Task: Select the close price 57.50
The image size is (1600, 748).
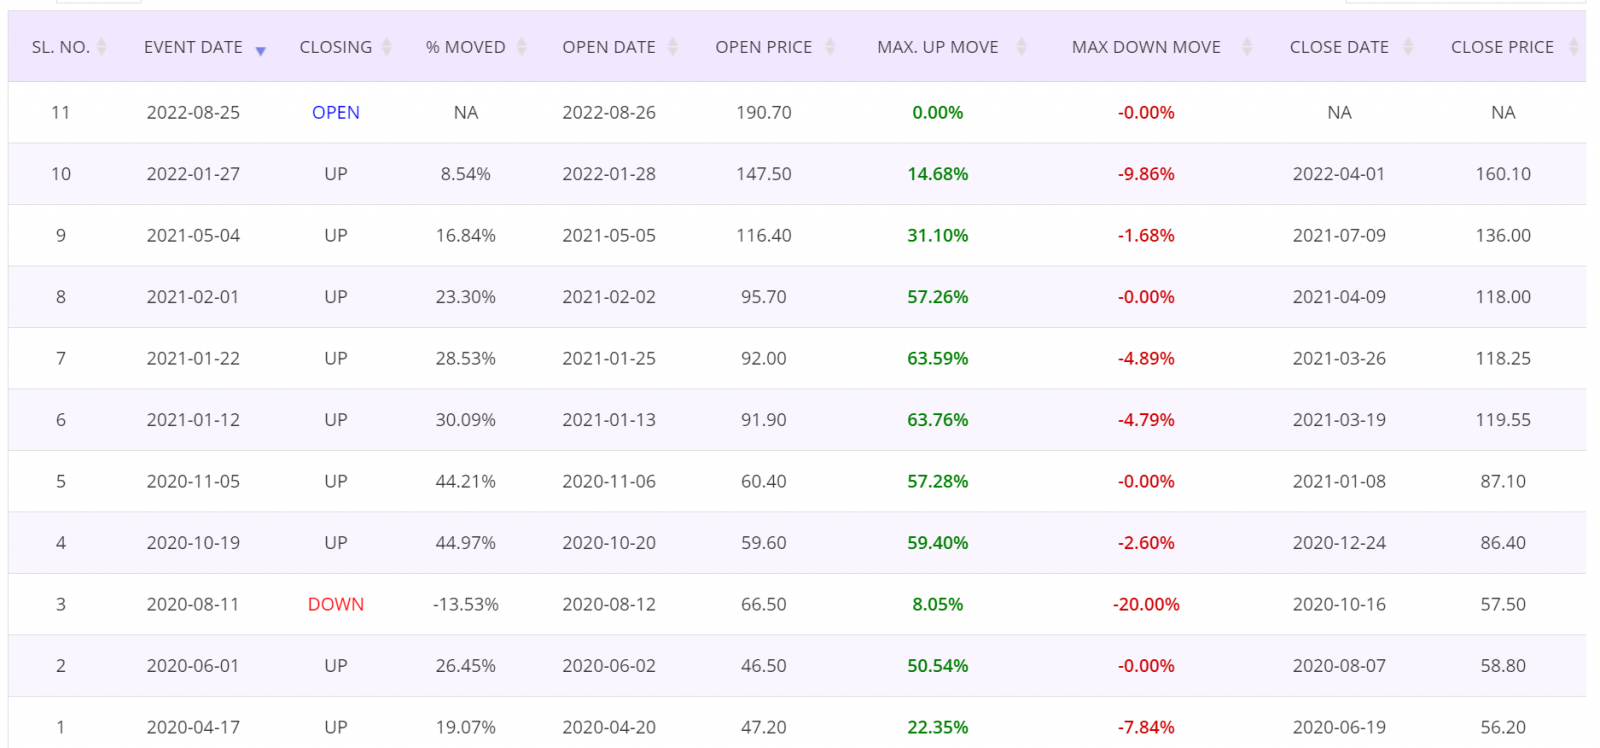Action: (x=1503, y=604)
